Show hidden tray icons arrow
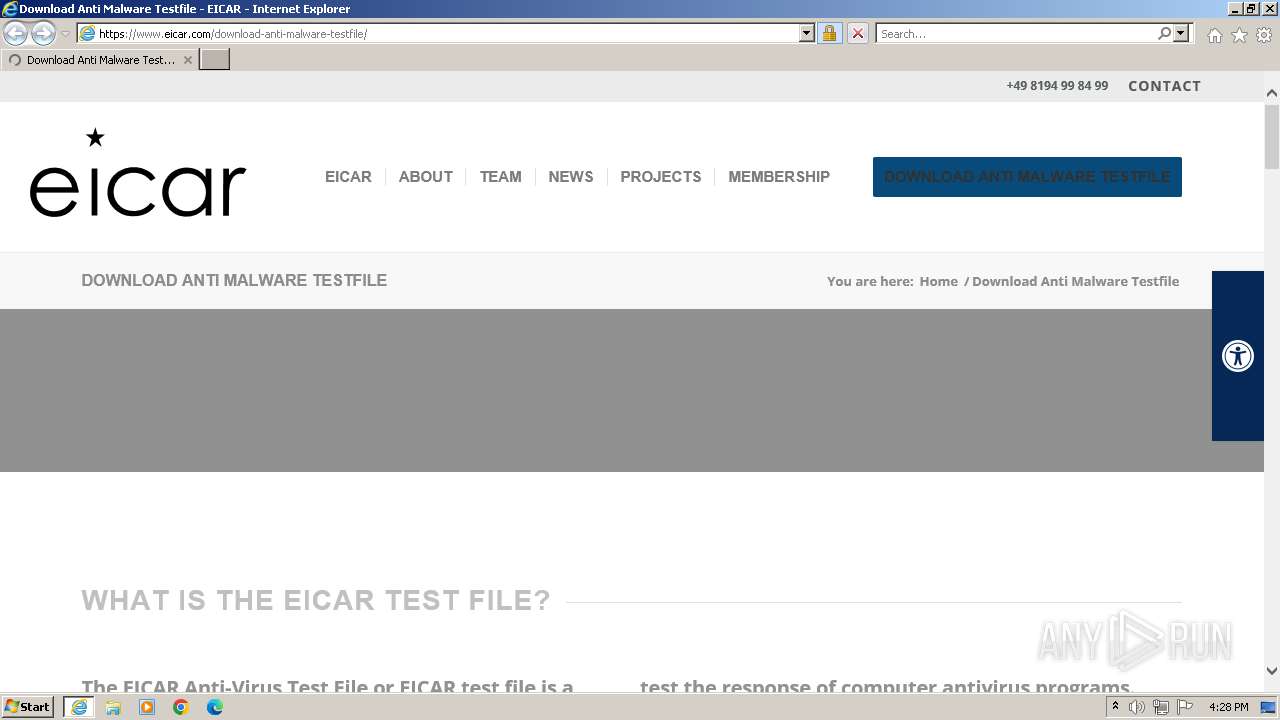The image size is (1280, 720). 1115,707
